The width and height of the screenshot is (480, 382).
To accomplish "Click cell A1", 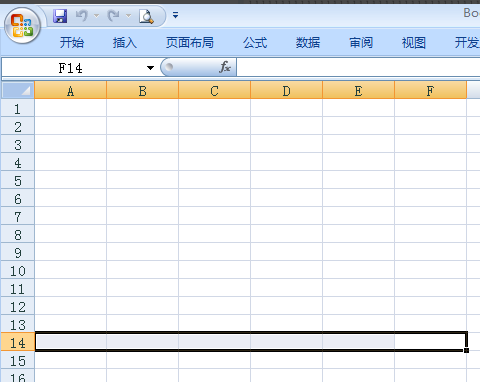I will tap(70, 108).
